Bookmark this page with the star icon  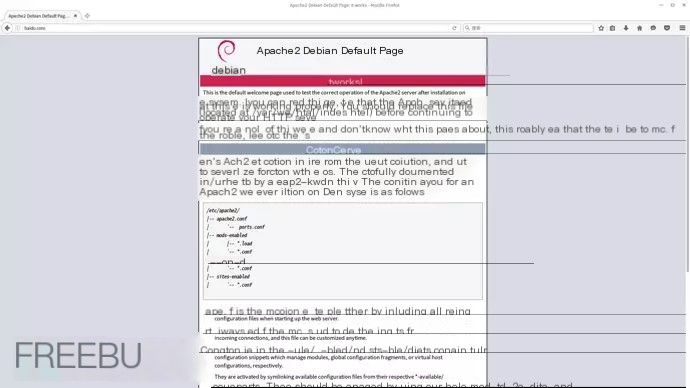click(x=601, y=28)
